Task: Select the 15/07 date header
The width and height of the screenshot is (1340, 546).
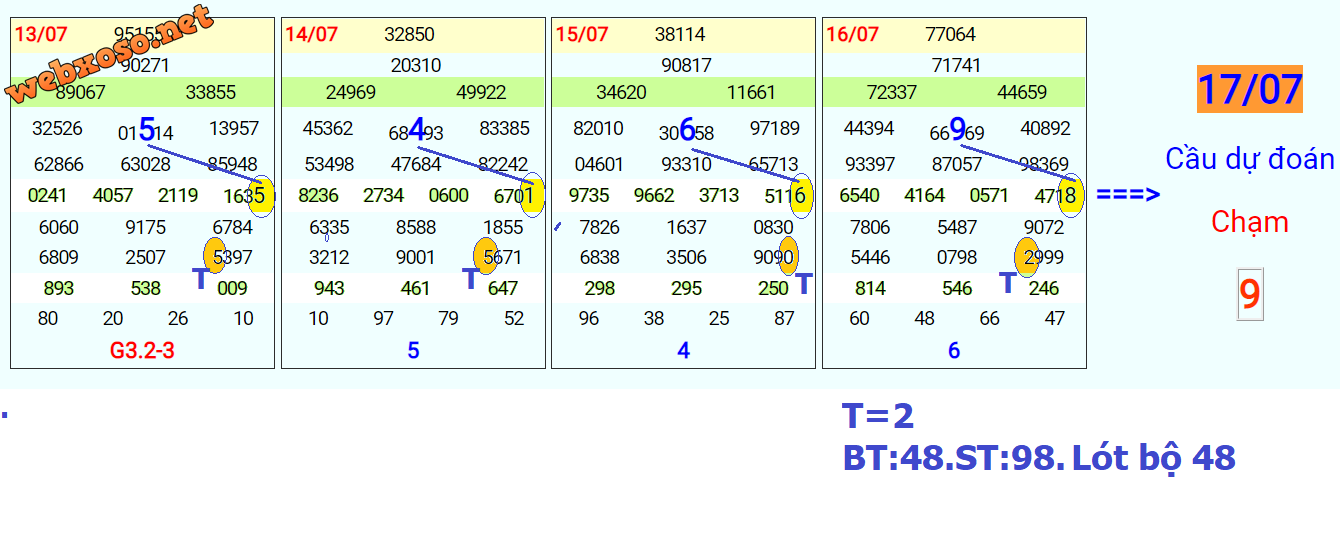Action: pos(582,35)
